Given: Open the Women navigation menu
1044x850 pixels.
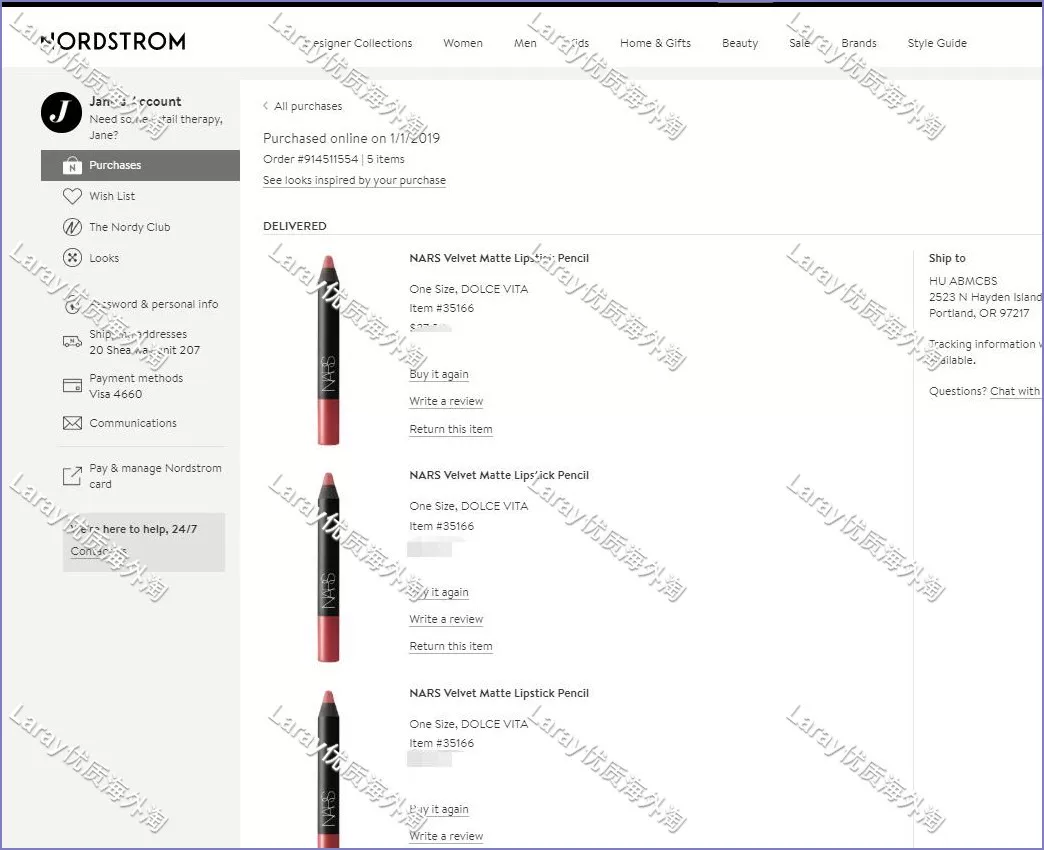Looking at the screenshot, I should click(463, 43).
